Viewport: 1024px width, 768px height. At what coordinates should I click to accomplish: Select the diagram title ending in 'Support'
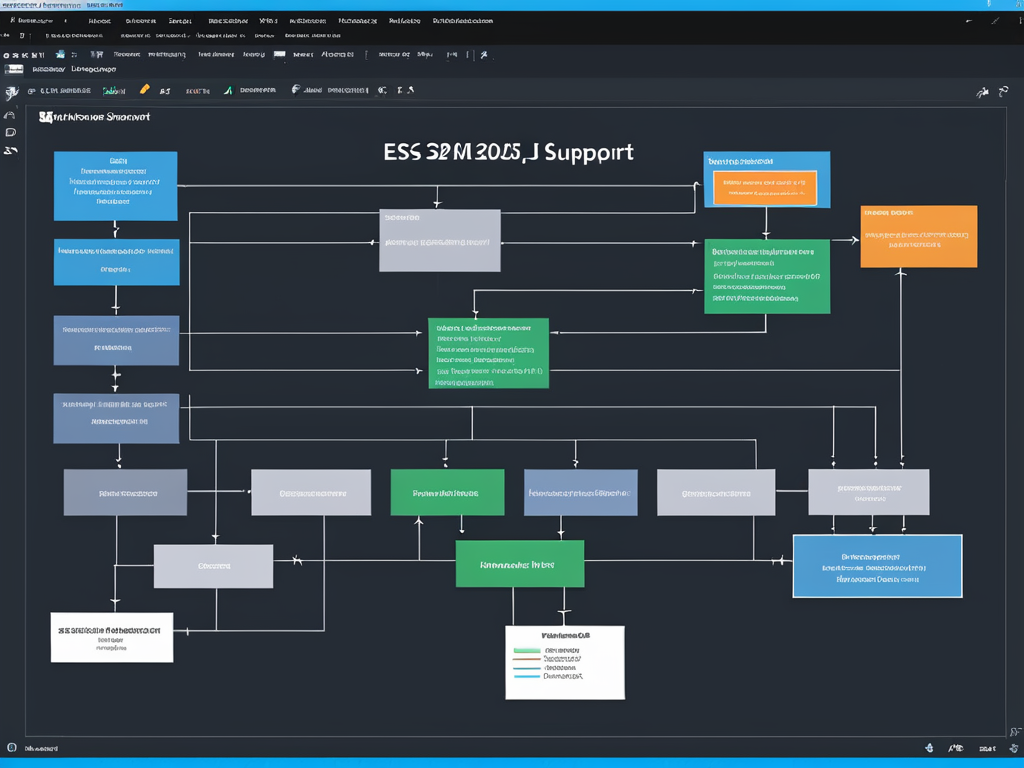click(x=508, y=152)
